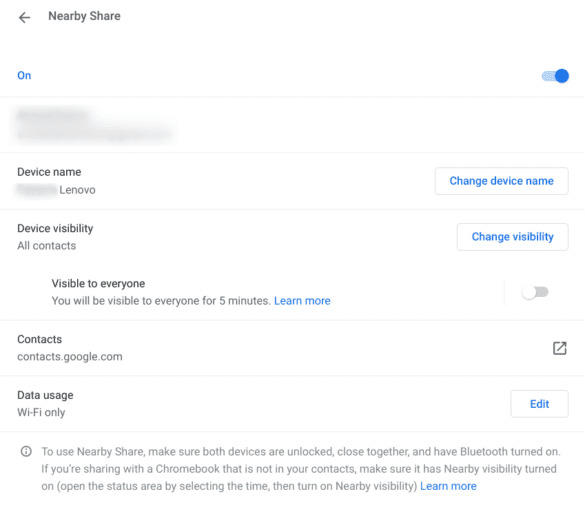Click the blurred account info row
The width and height of the screenshot is (585, 505).
pyautogui.click(x=292, y=125)
